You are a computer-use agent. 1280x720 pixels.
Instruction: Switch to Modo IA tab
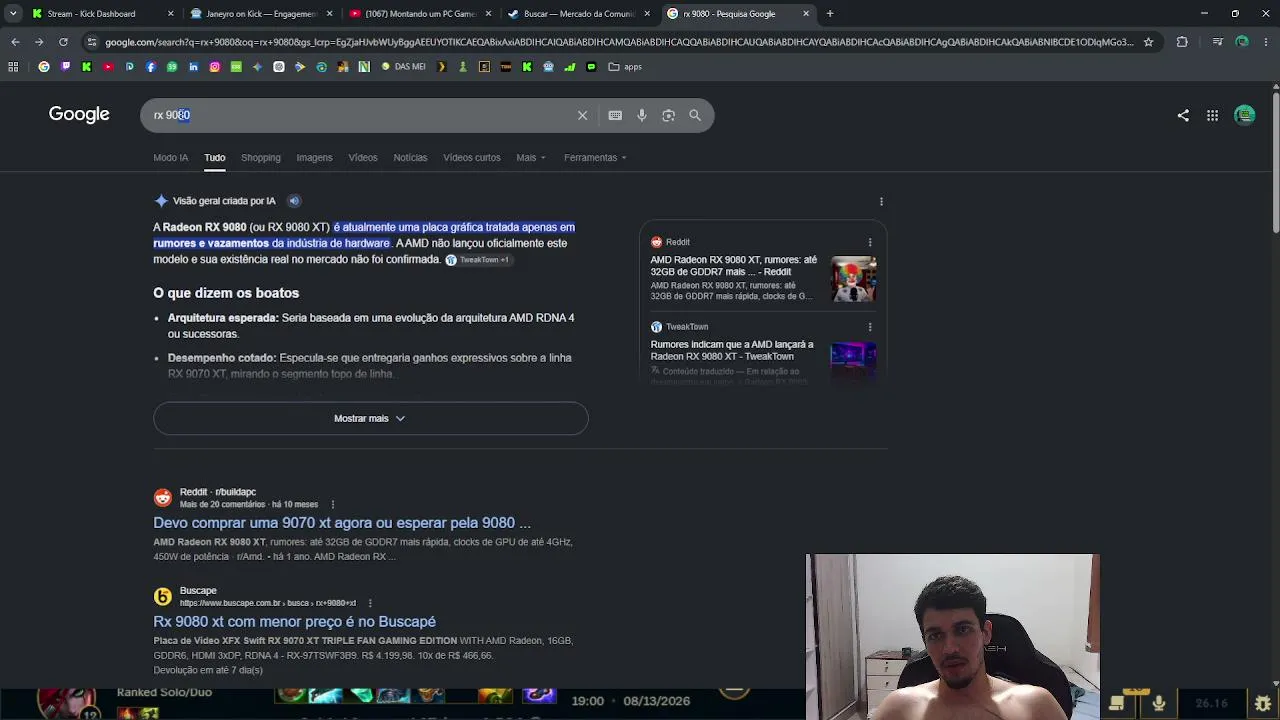coord(170,158)
